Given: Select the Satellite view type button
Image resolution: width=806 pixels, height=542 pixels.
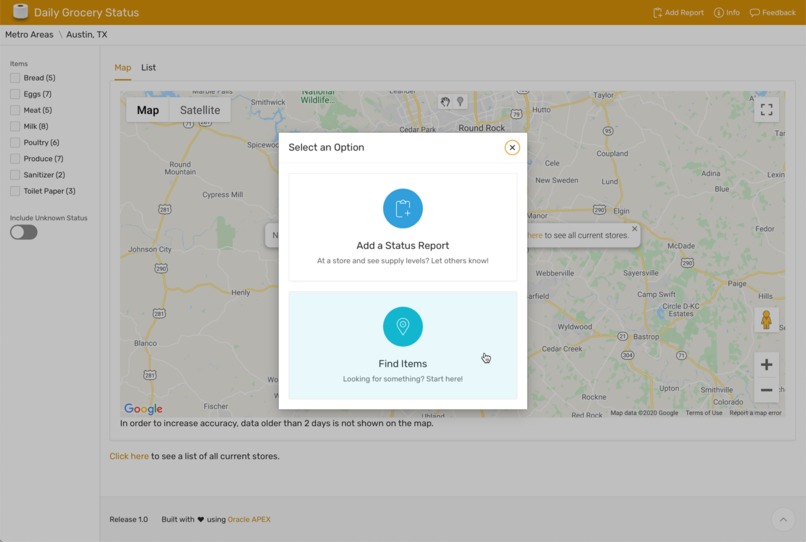Looking at the screenshot, I should (x=200, y=110).
